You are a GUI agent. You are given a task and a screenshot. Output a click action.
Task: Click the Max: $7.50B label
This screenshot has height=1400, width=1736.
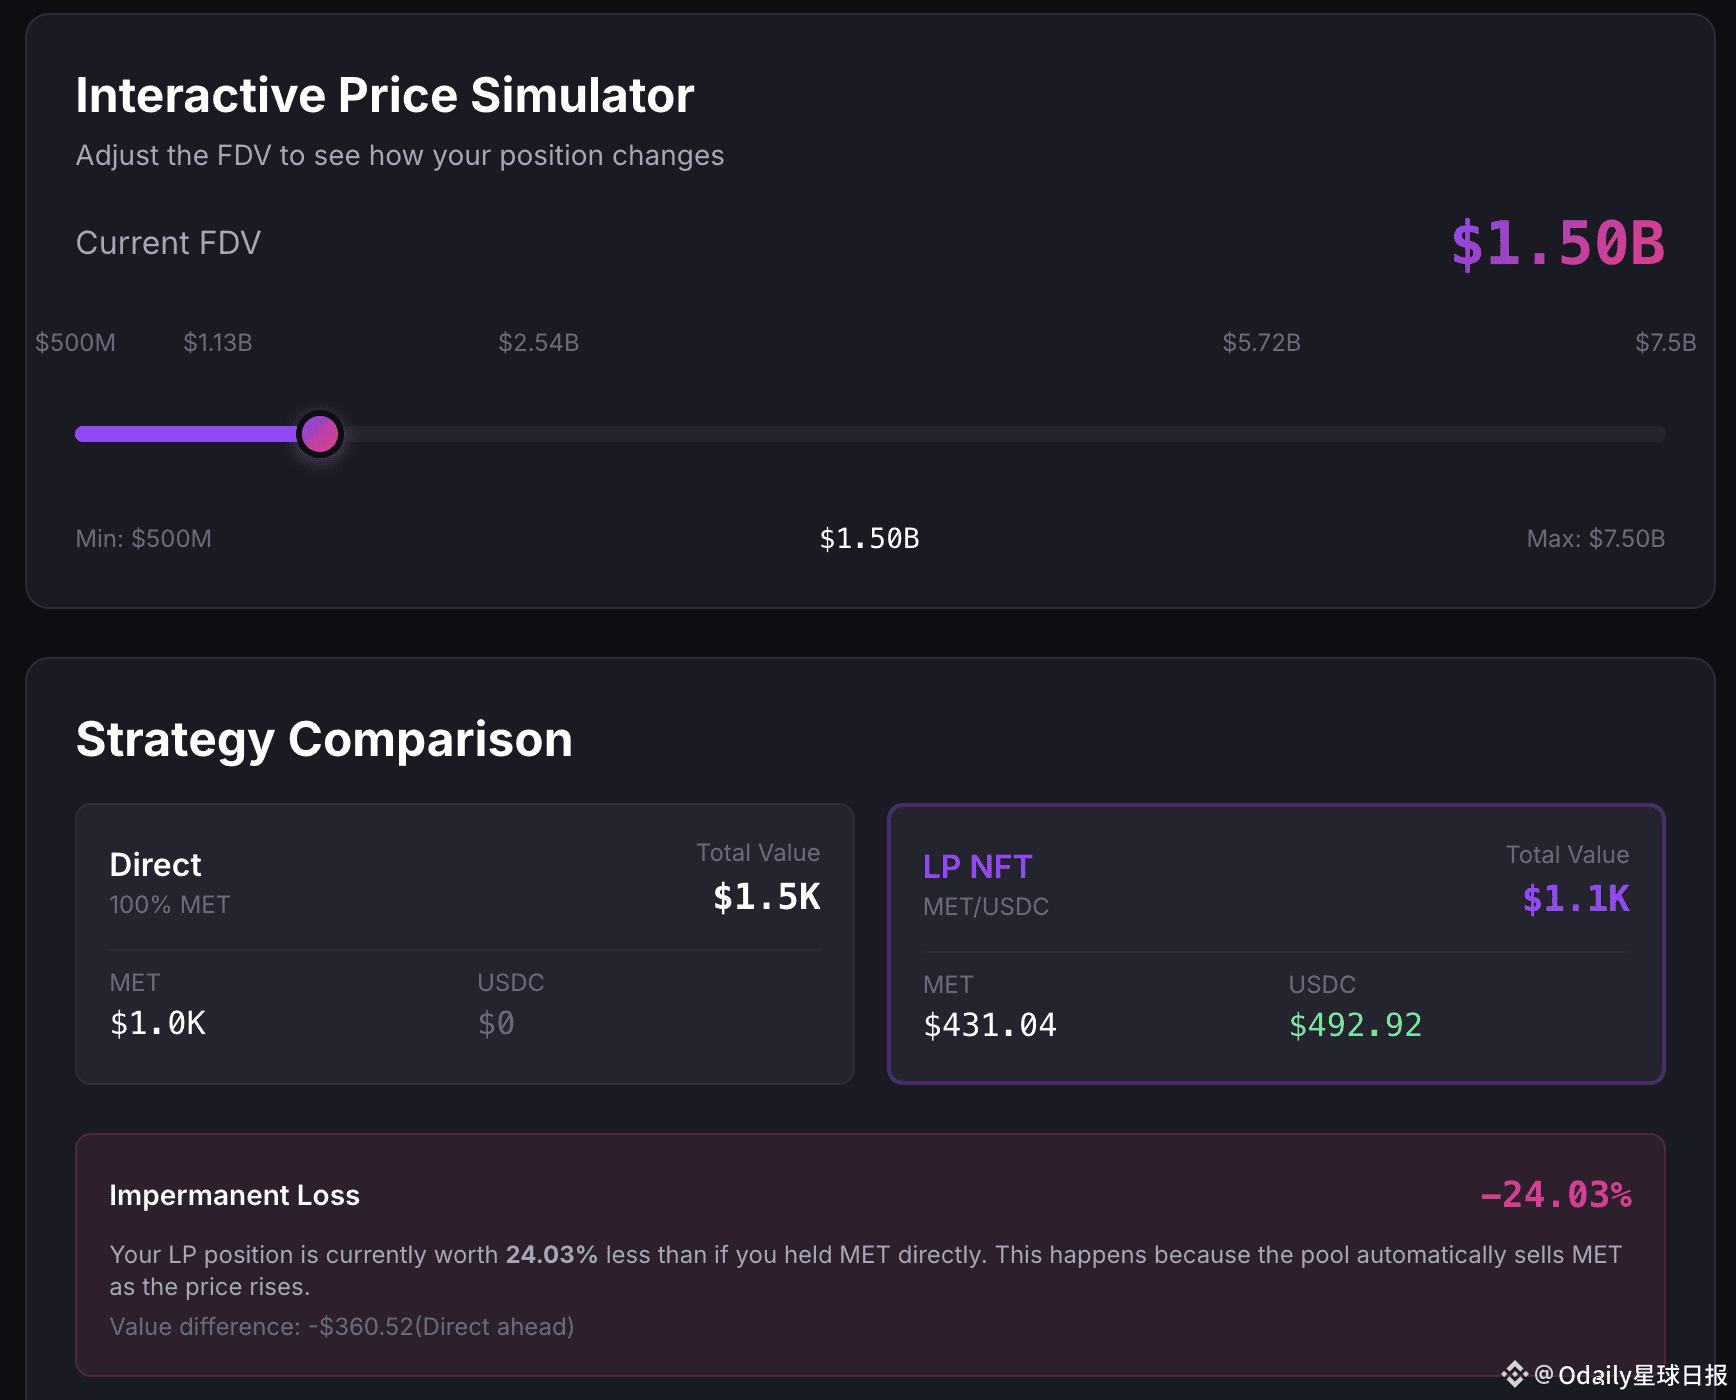[1595, 539]
